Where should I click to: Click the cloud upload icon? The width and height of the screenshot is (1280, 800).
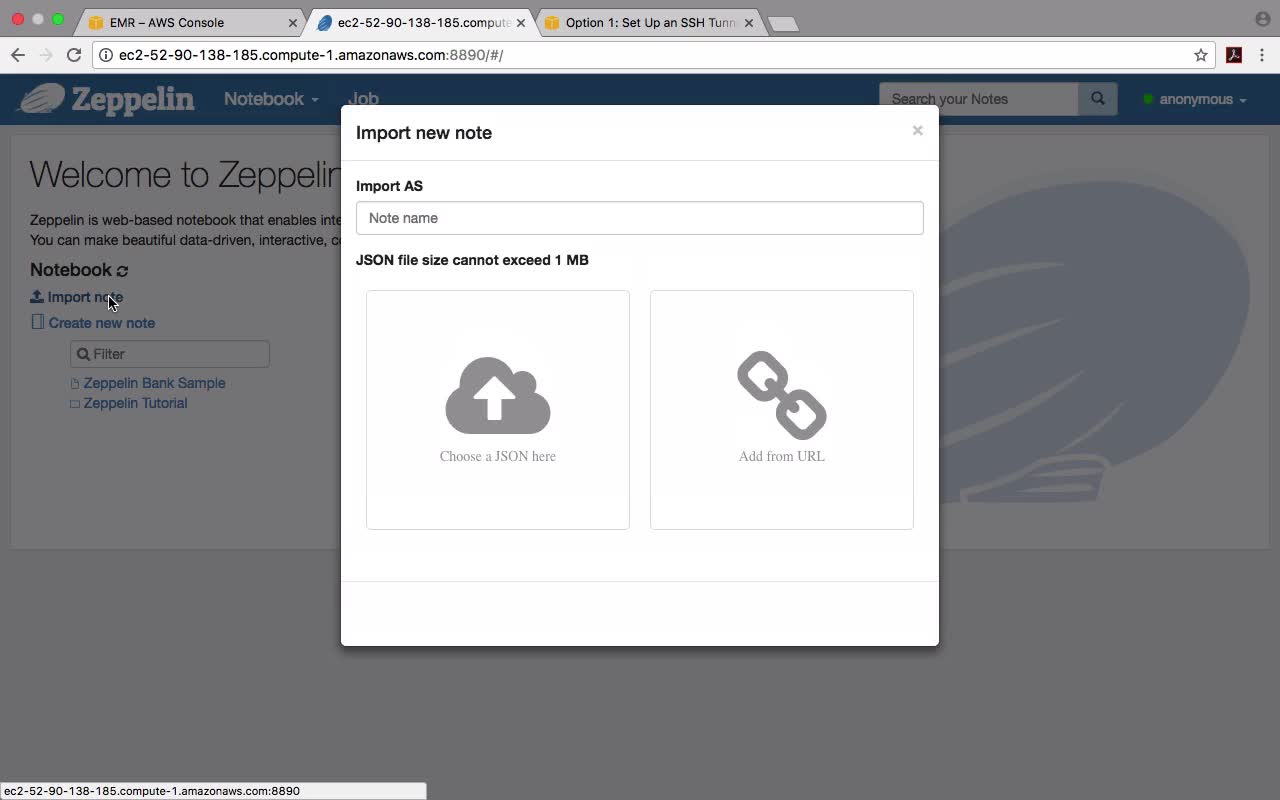coord(498,396)
